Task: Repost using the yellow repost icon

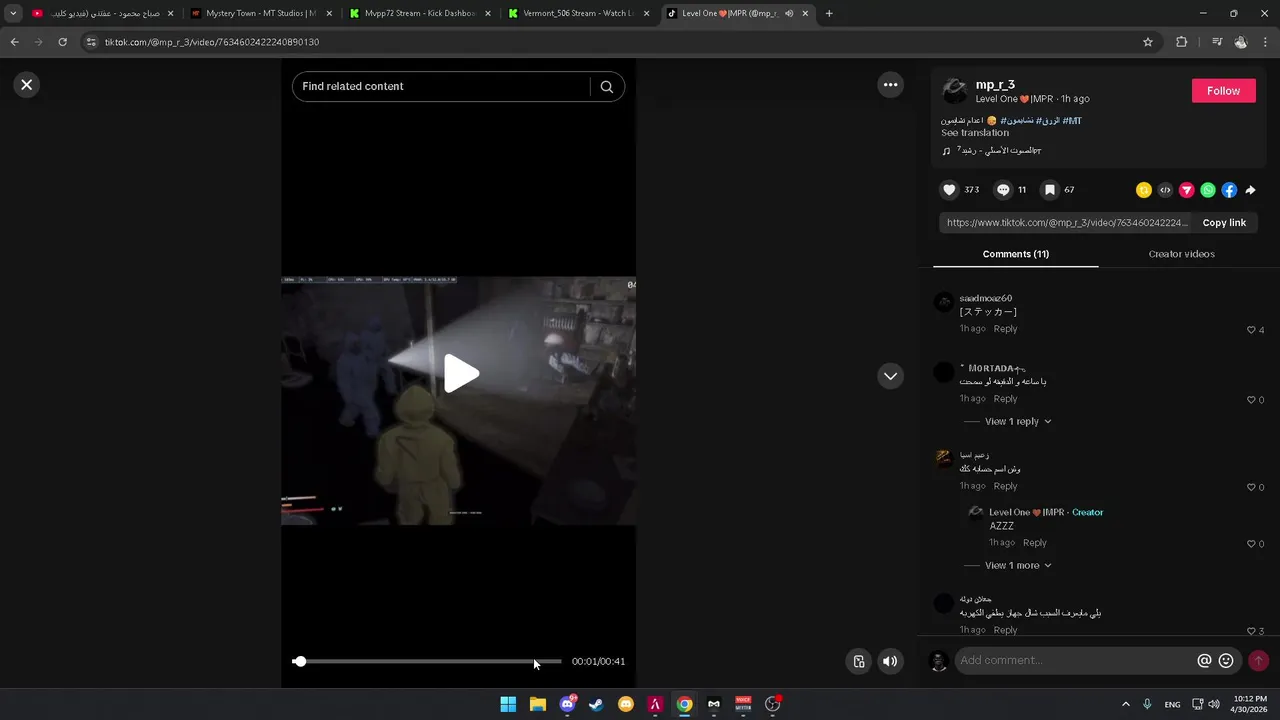Action: [x=1144, y=190]
